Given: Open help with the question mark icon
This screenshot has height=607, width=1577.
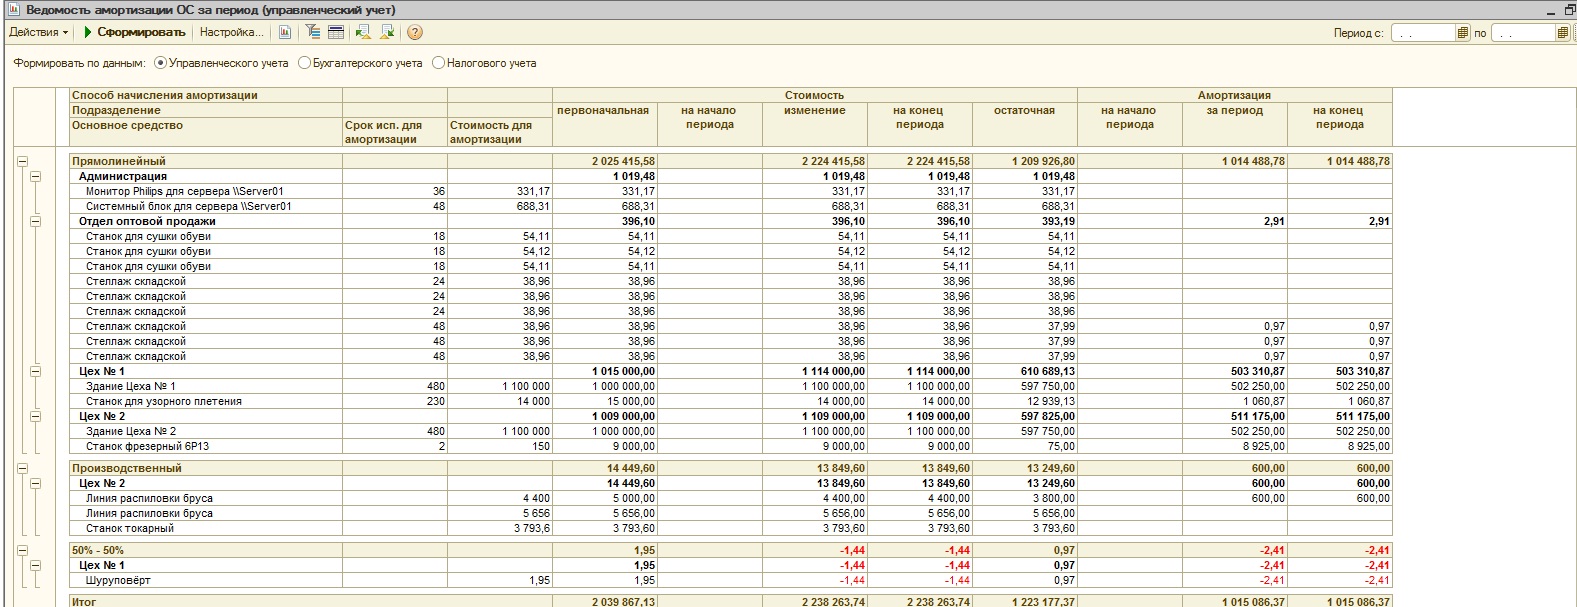Looking at the screenshot, I should pos(415,32).
